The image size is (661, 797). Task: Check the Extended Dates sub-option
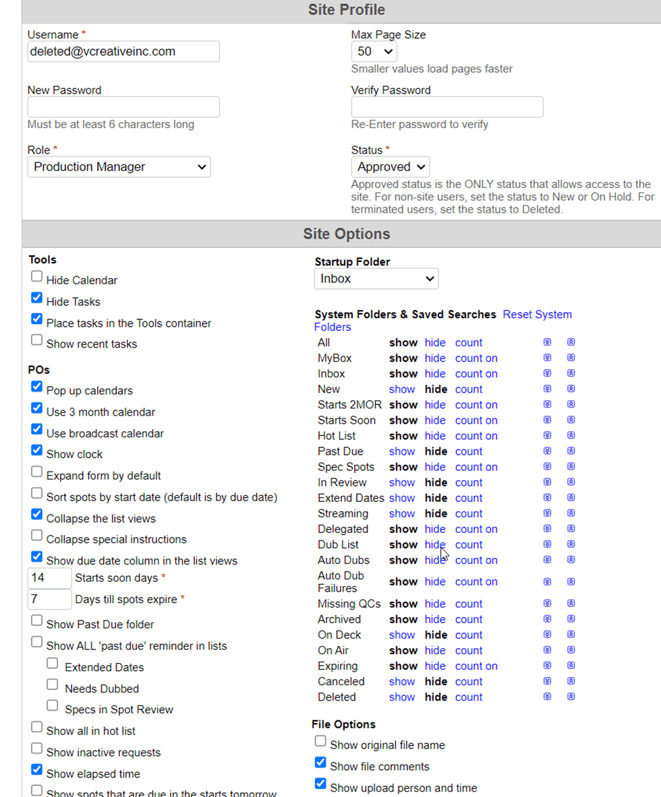click(52, 663)
